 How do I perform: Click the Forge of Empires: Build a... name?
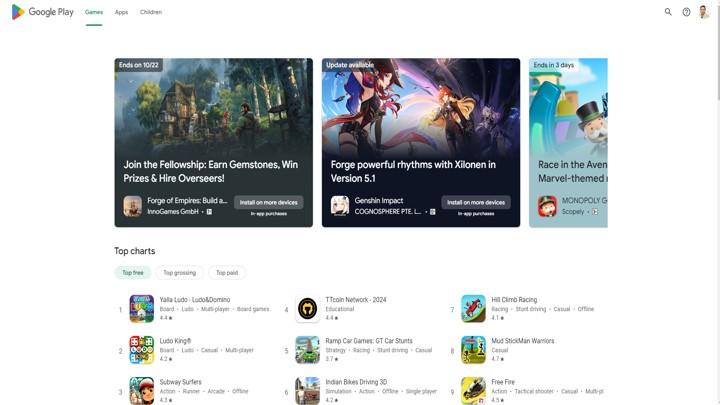(x=187, y=201)
